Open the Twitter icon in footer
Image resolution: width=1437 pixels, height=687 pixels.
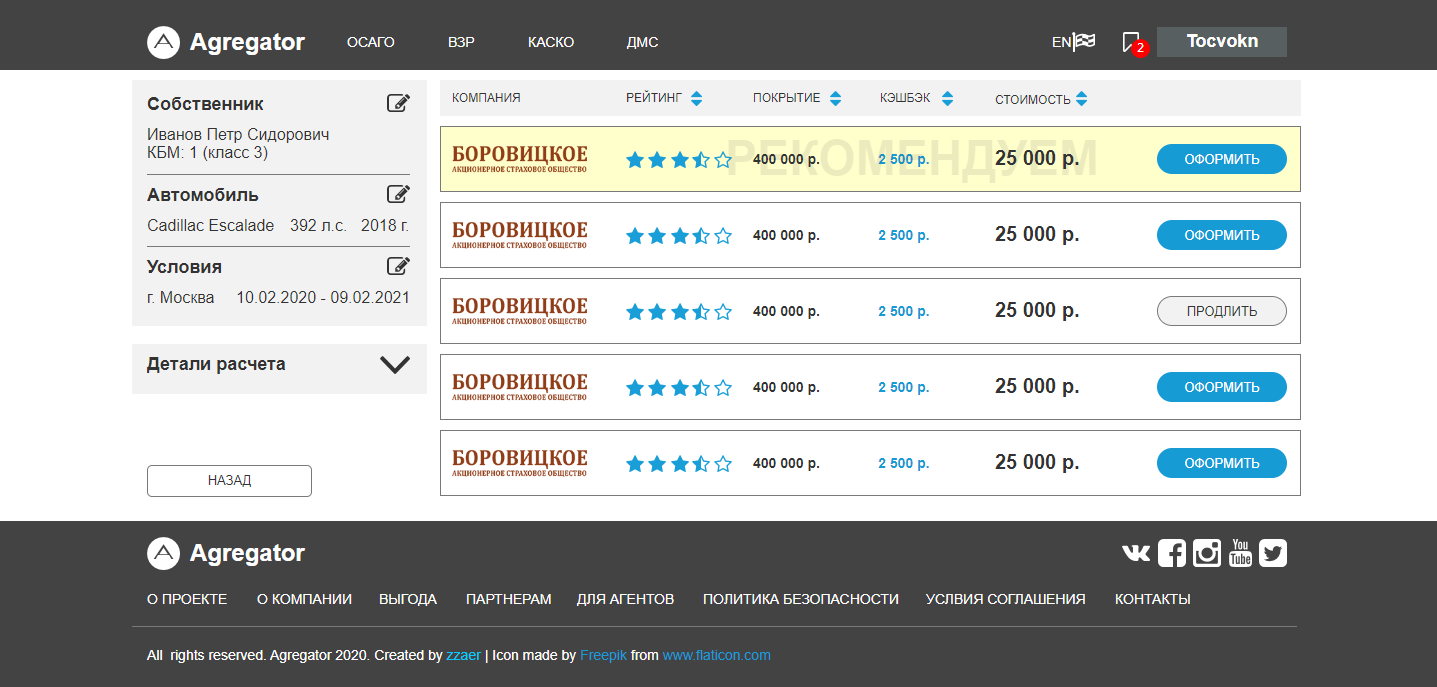(x=1273, y=553)
